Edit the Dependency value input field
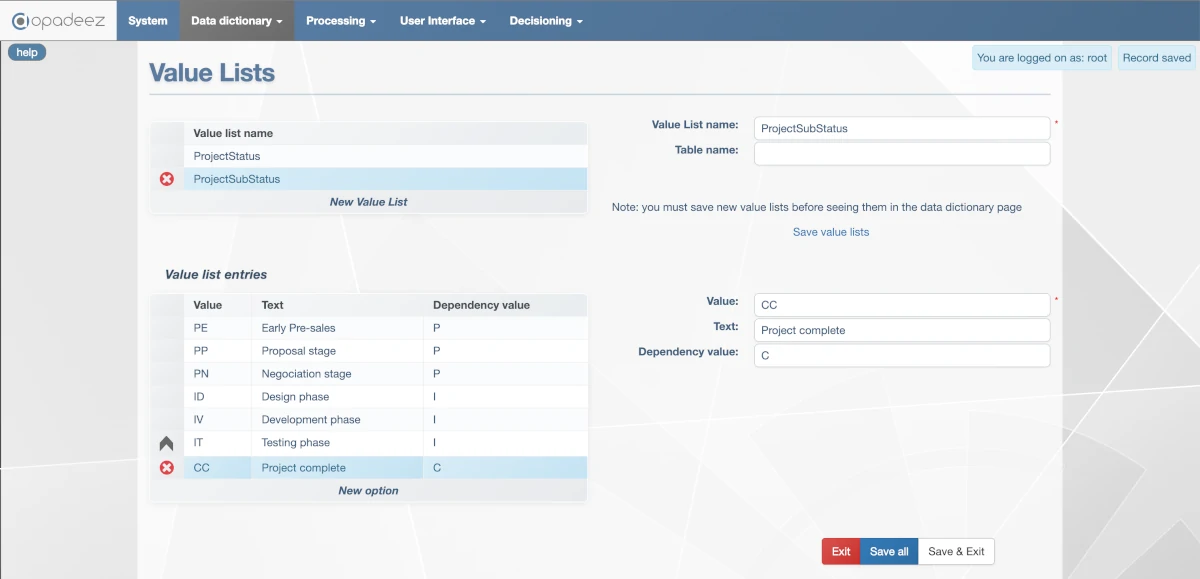 901,355
